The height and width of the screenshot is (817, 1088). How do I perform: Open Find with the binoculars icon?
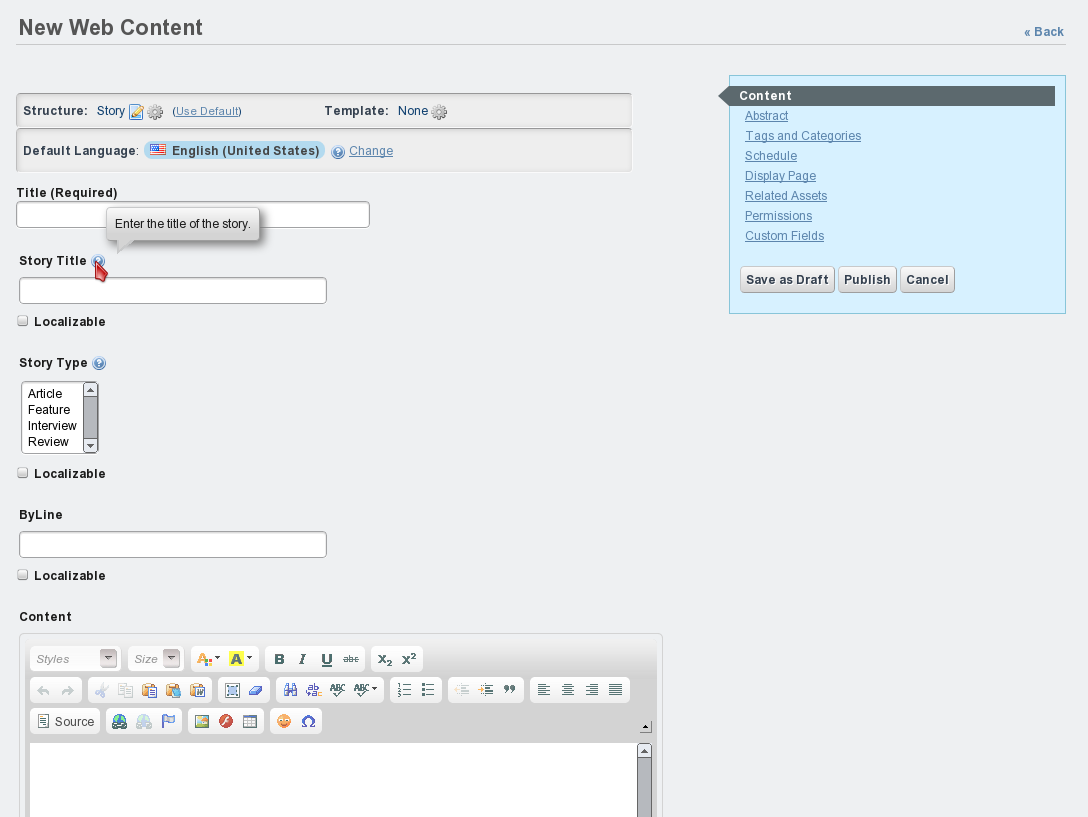(x=290, y=690)
